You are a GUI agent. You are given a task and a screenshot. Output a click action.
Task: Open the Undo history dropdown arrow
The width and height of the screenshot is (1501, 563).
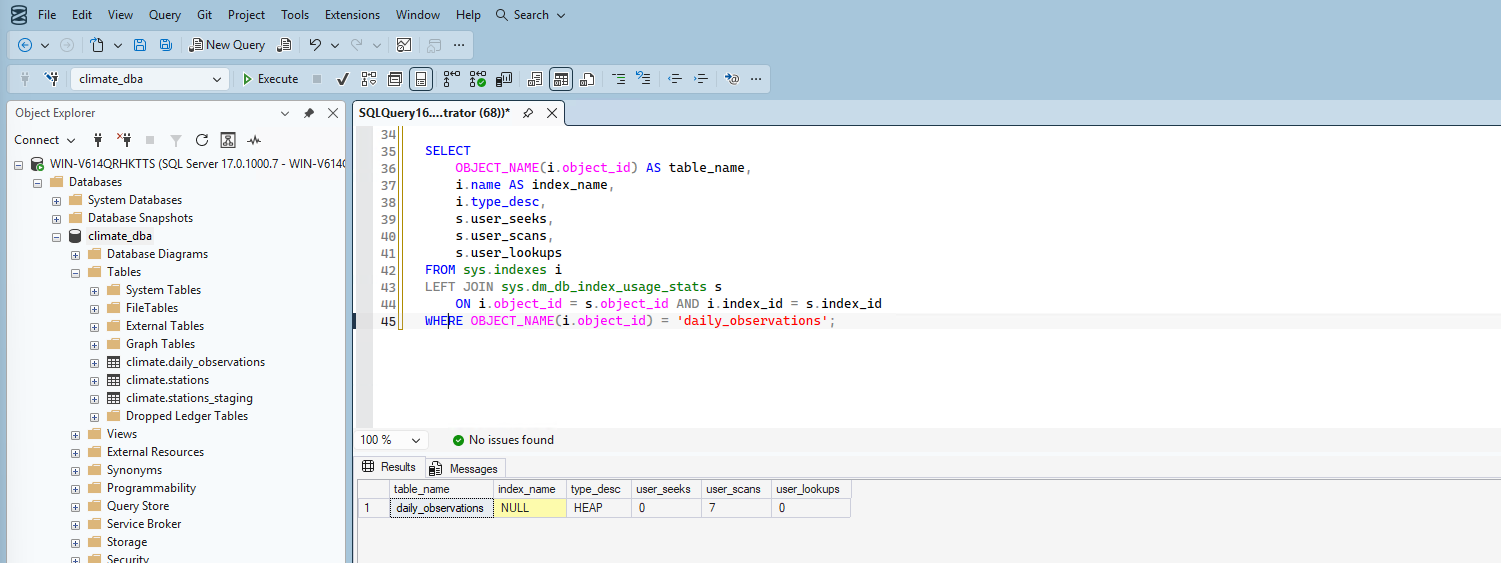tap(335, 45)
